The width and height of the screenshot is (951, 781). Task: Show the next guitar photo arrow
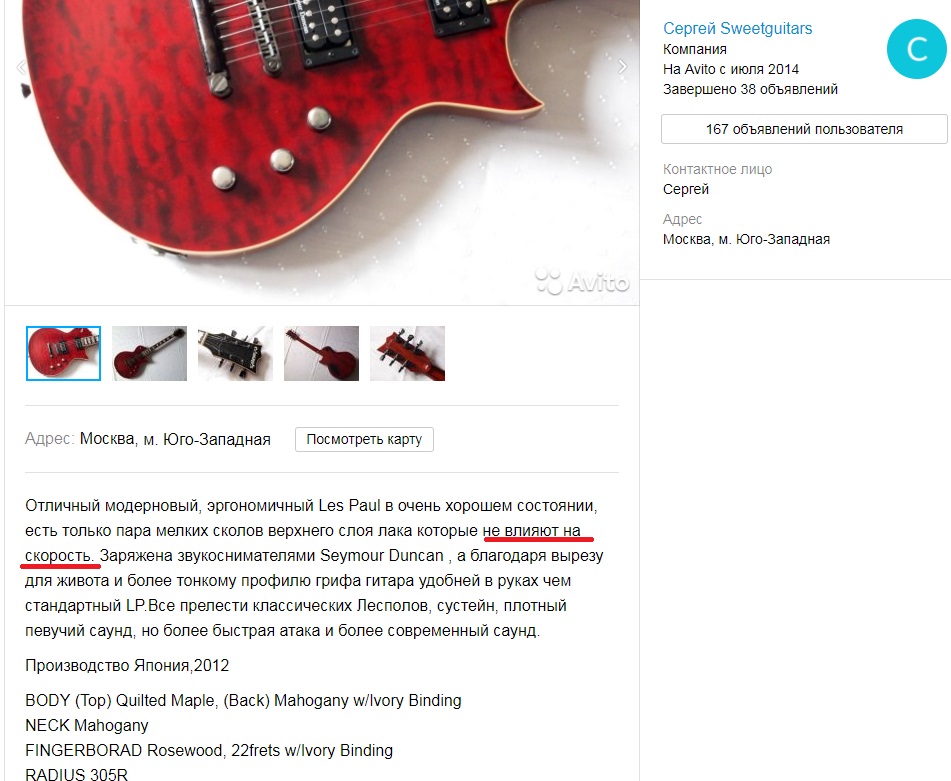pyautogui.click(x=622, y=67)
